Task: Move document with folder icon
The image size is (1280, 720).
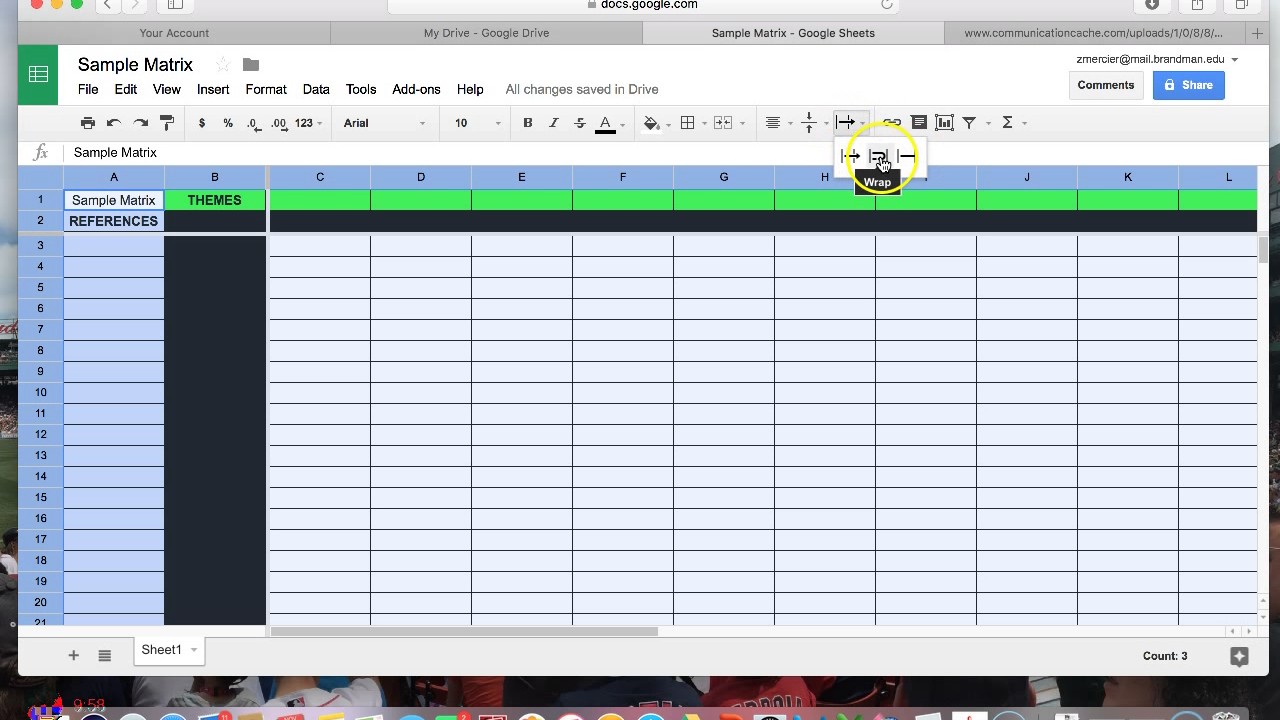Action: pos(251,65)
